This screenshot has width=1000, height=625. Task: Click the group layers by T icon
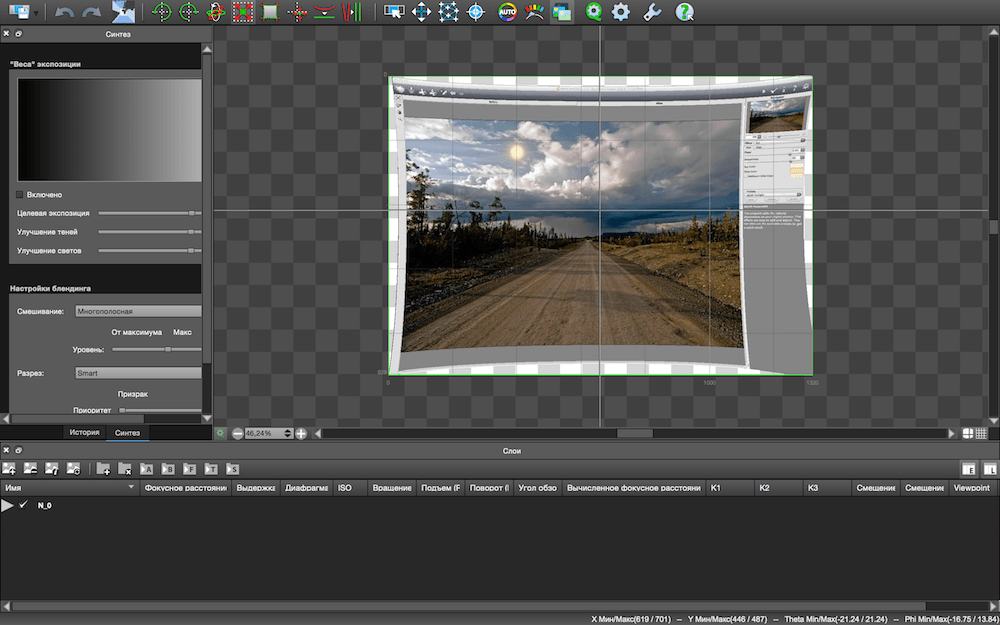click(210, 469)
